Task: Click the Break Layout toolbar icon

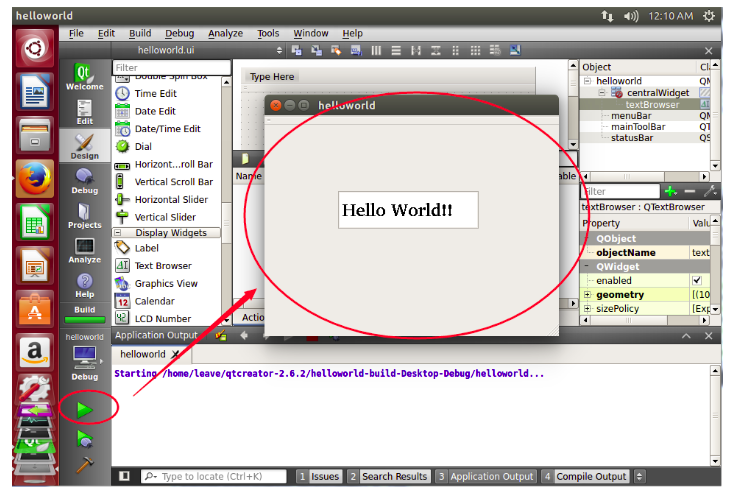Action: tap(495, 50)
